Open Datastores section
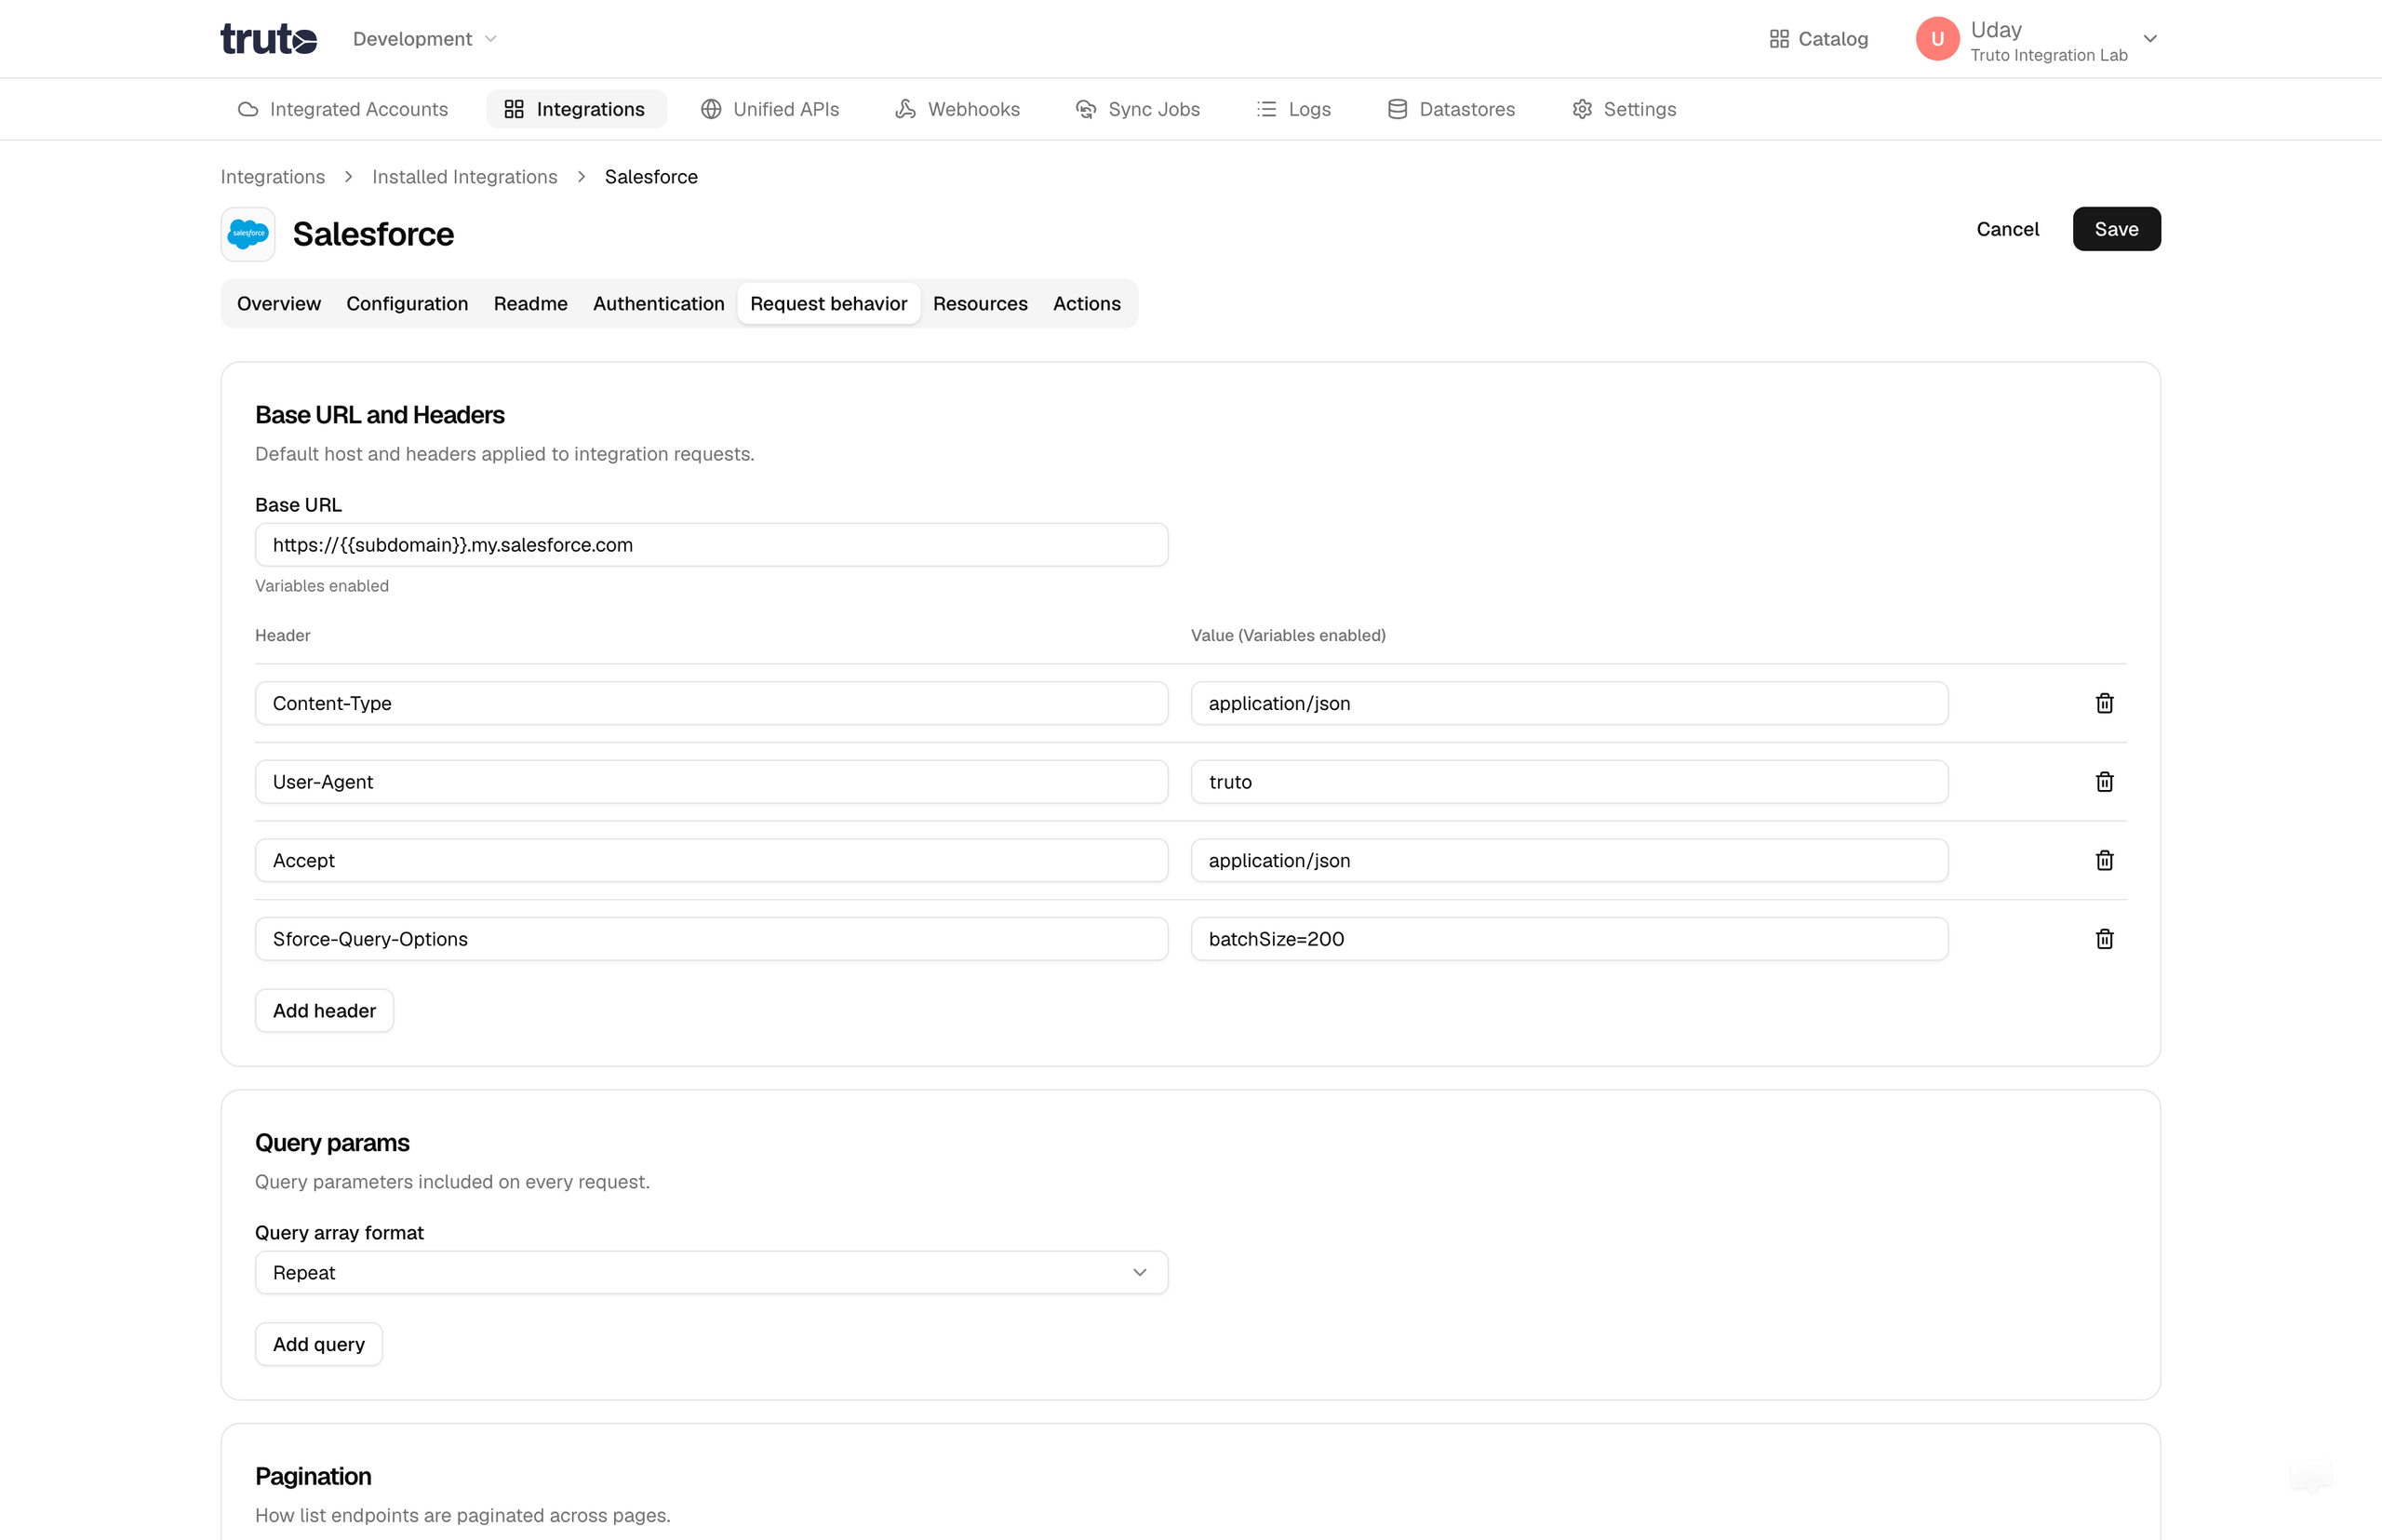 coord(1452,109)
